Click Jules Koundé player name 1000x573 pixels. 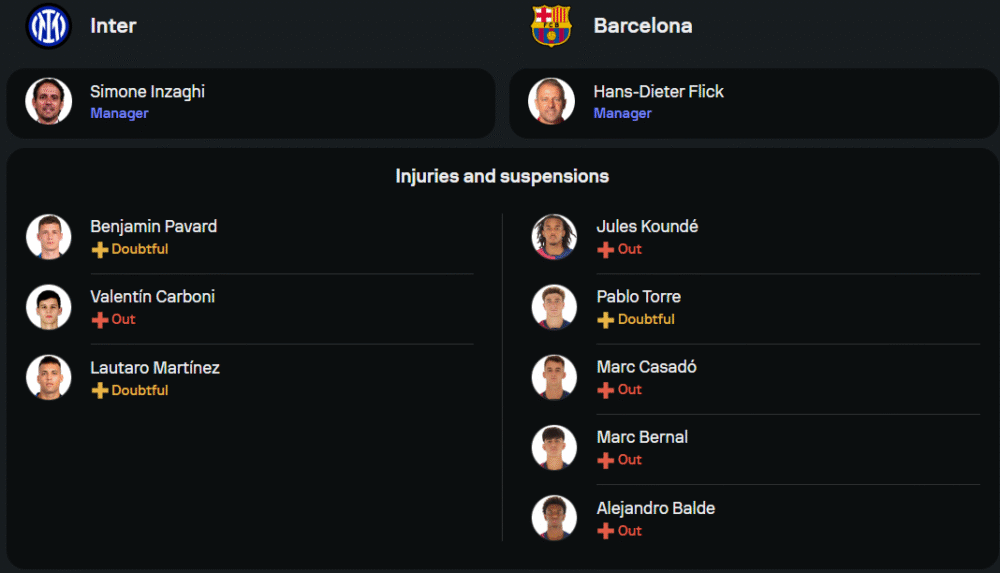tap(647, 227)
